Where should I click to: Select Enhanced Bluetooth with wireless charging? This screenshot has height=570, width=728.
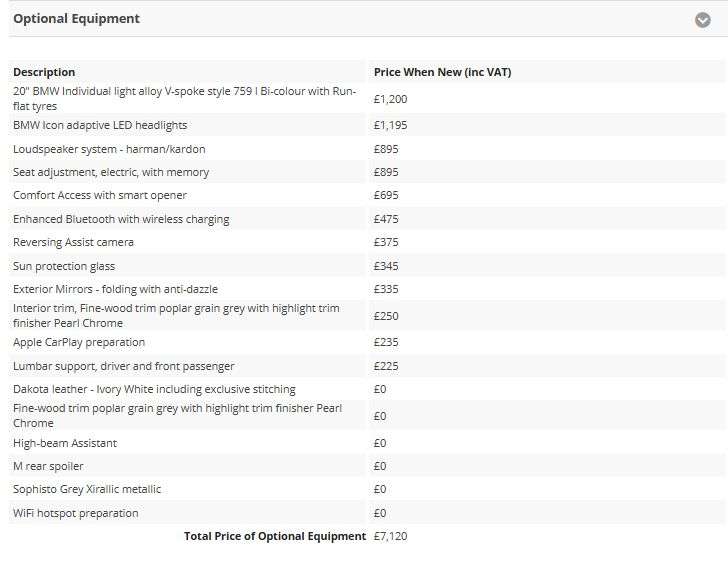(121, 219)
